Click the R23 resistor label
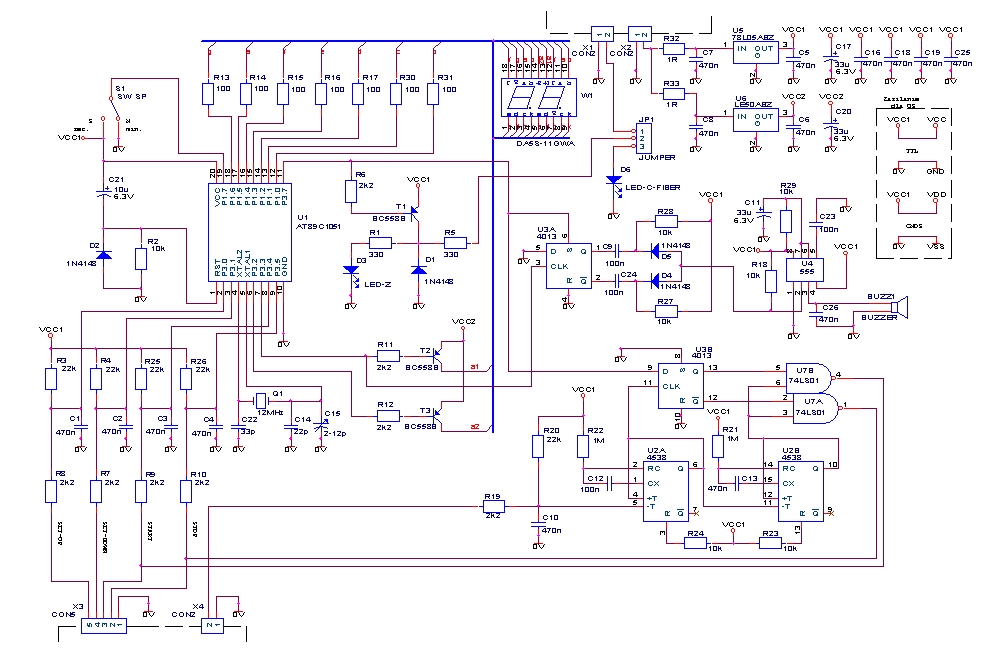This screenshot has width=988, height=657. [x=770, y=533]
